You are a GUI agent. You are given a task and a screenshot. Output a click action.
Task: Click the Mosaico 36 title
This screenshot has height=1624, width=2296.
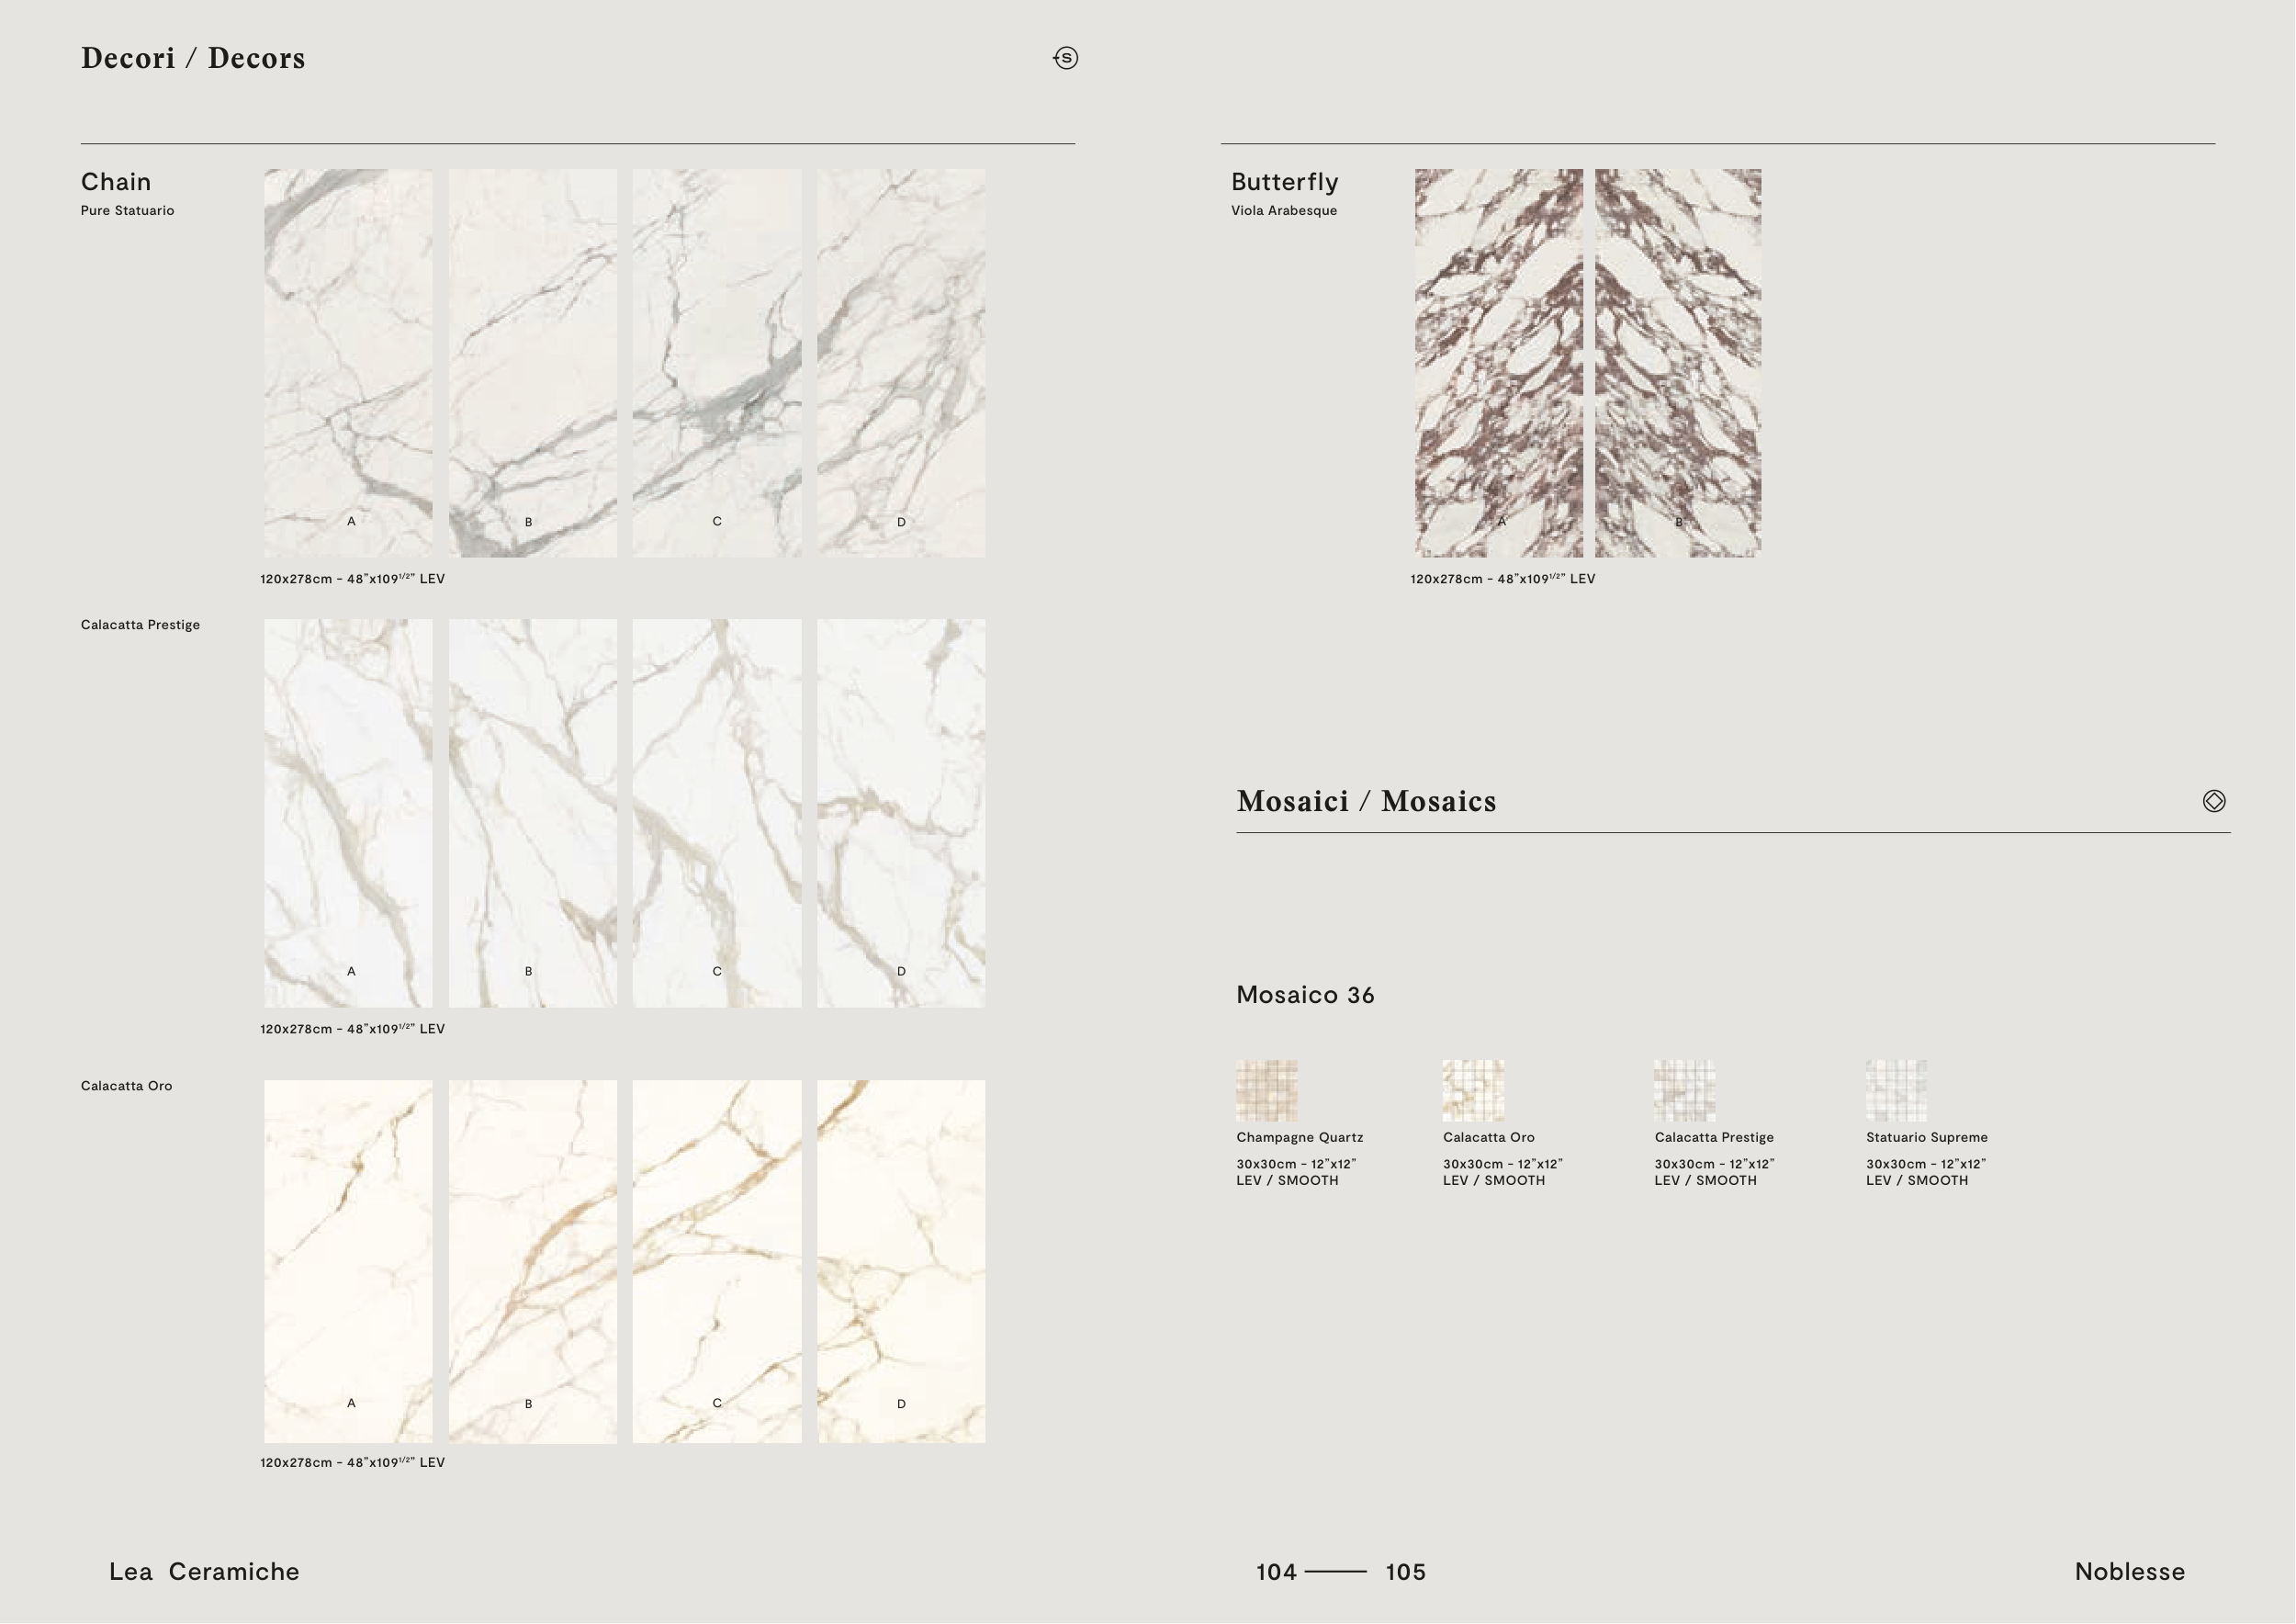click(x=1305, y=995)
